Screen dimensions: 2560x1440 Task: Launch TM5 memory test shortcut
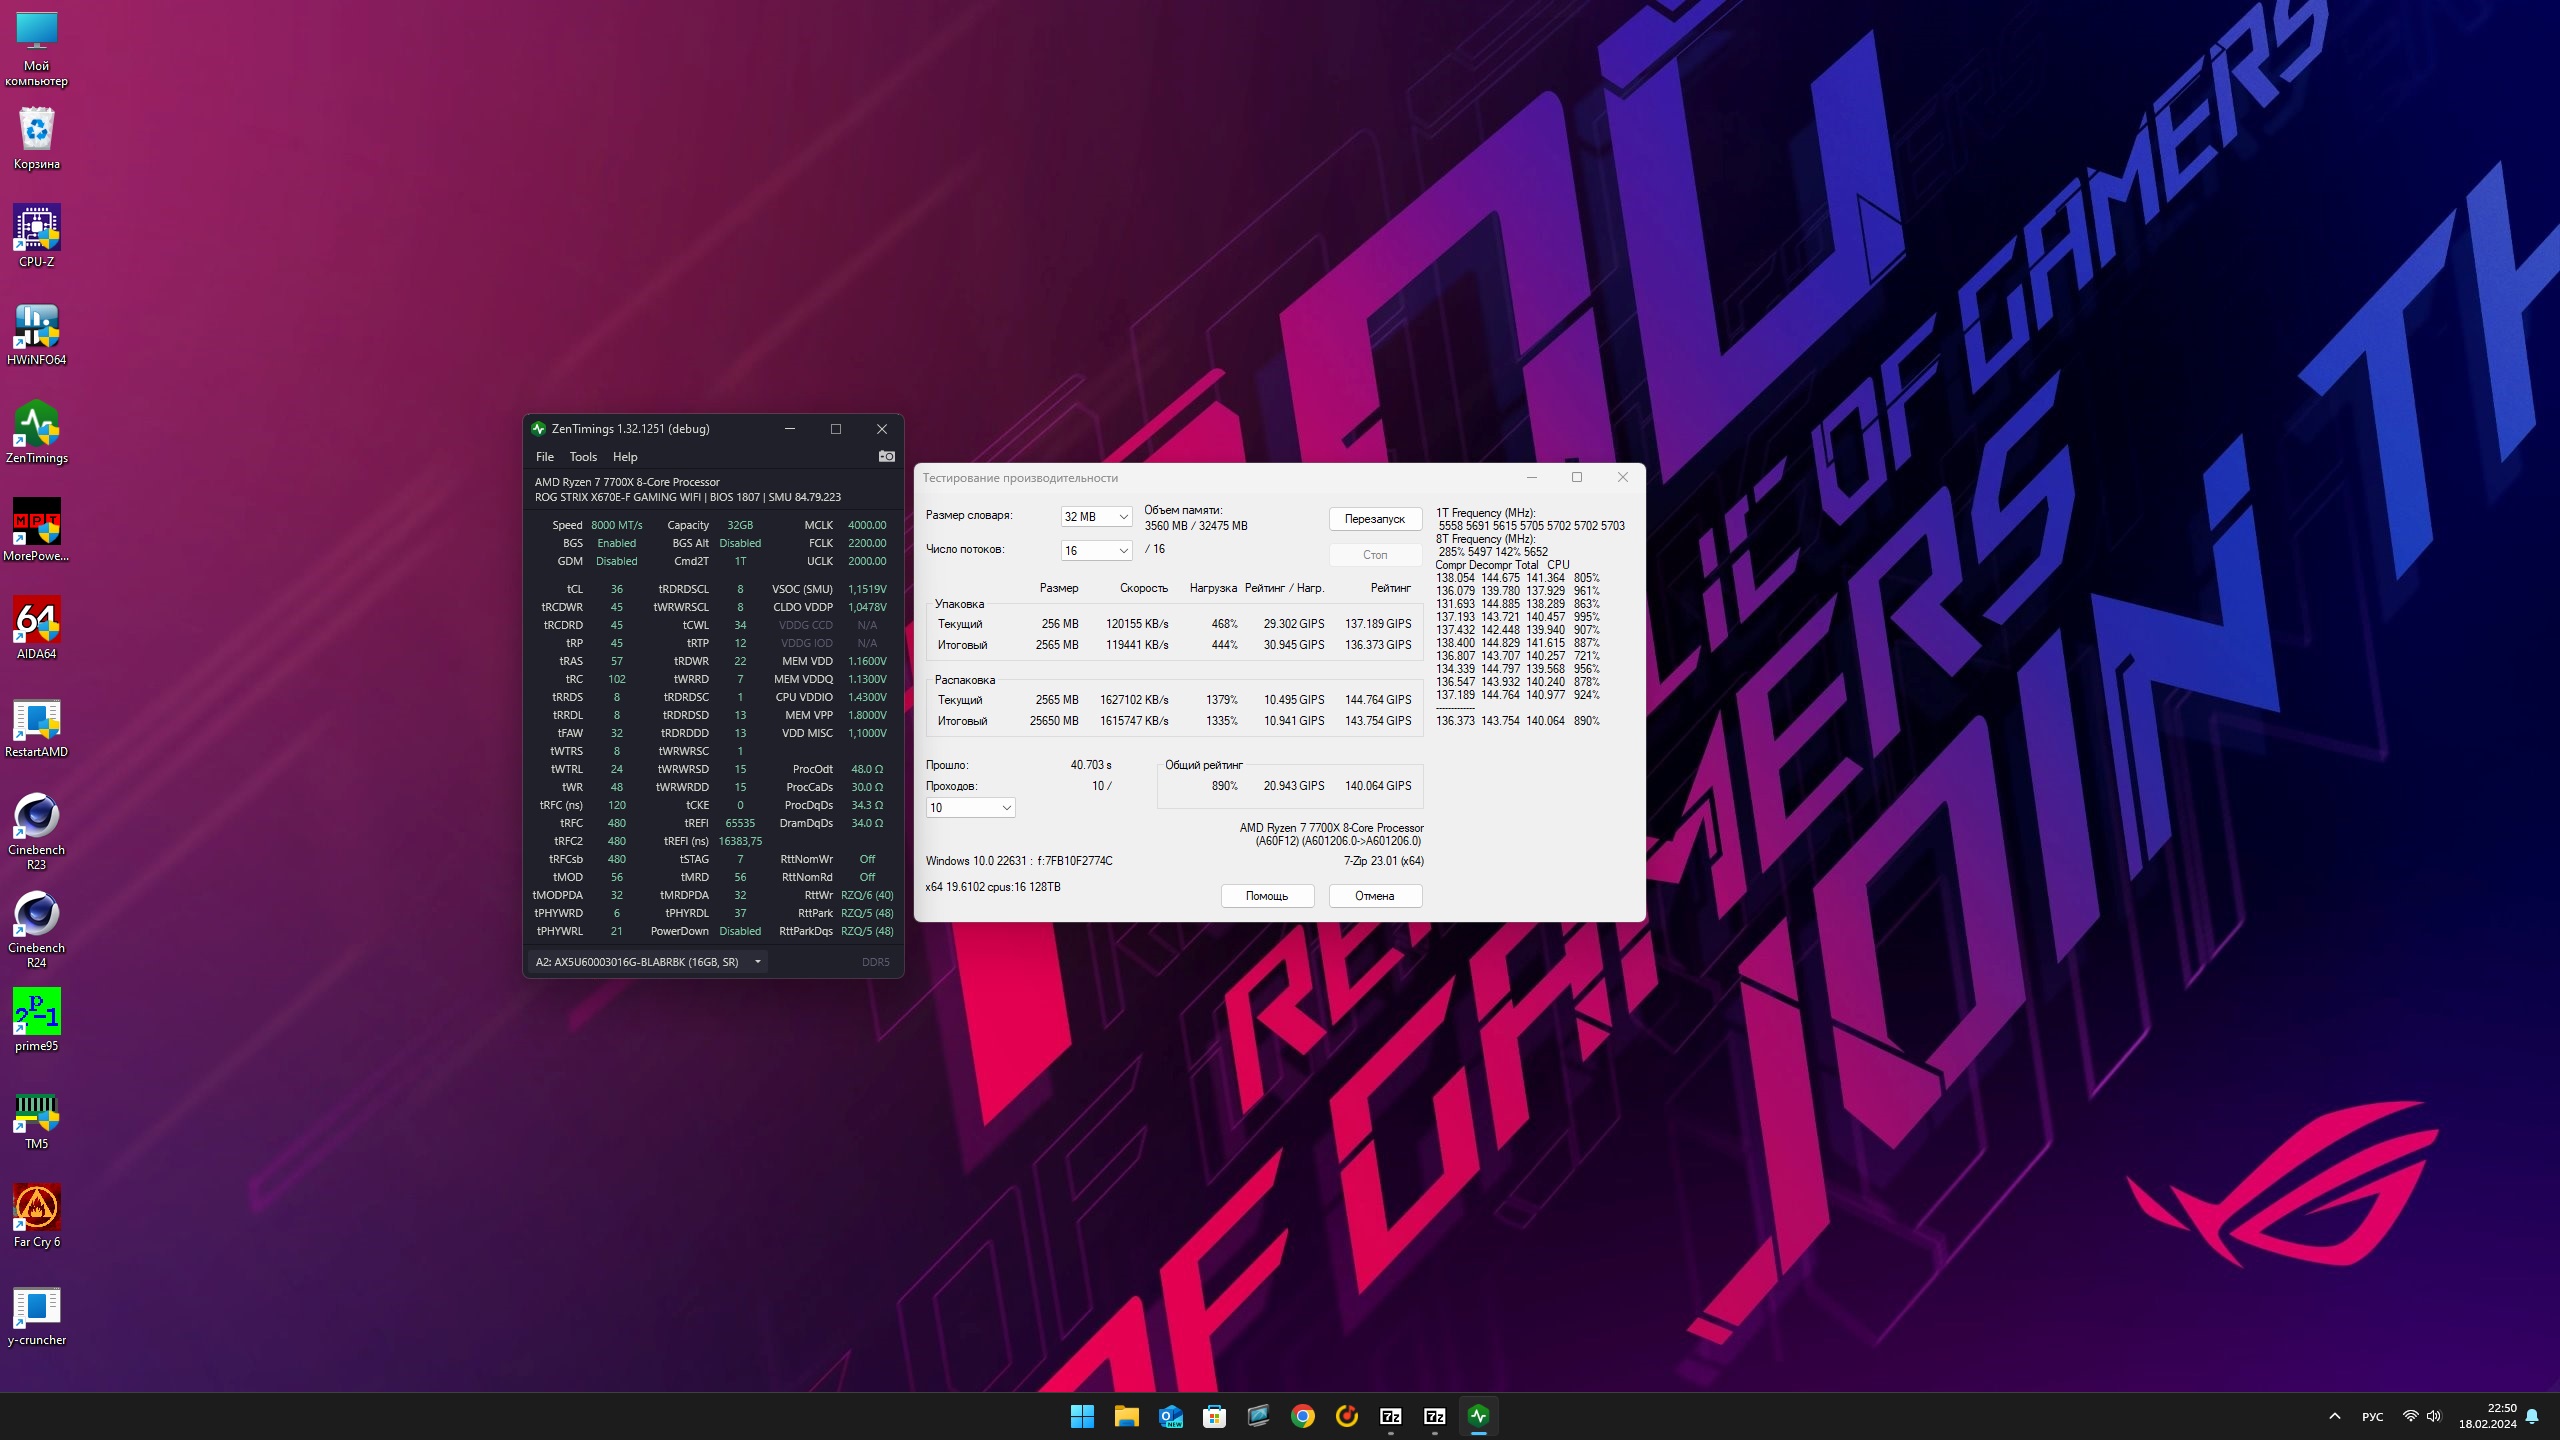coord(37,1111)
